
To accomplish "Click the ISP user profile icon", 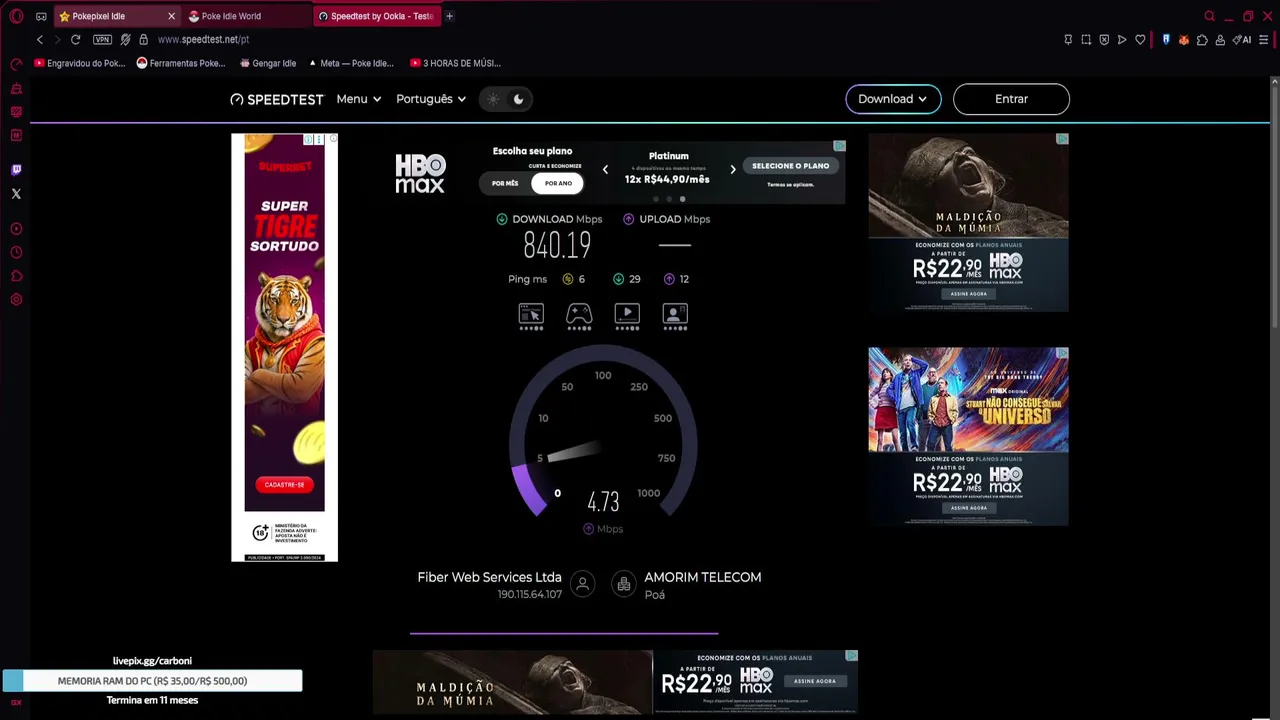I will point(582,584).
